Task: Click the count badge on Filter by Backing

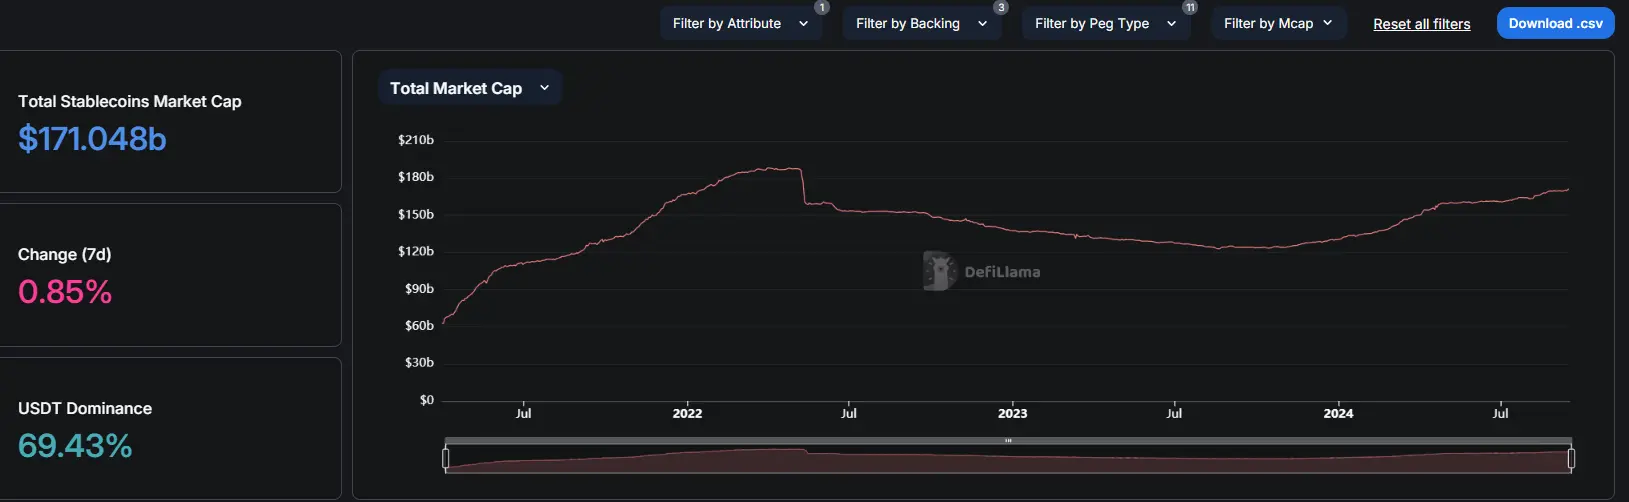Action: (x=1001, y=7)
